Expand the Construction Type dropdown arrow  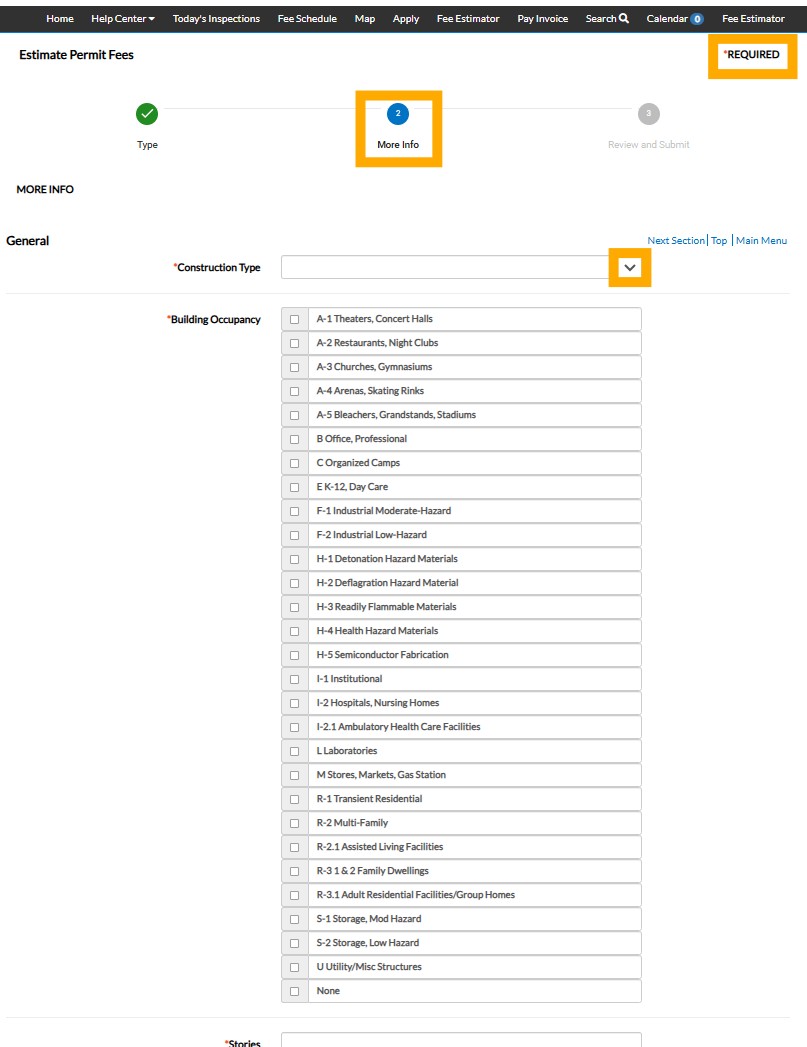click(629, 267)
